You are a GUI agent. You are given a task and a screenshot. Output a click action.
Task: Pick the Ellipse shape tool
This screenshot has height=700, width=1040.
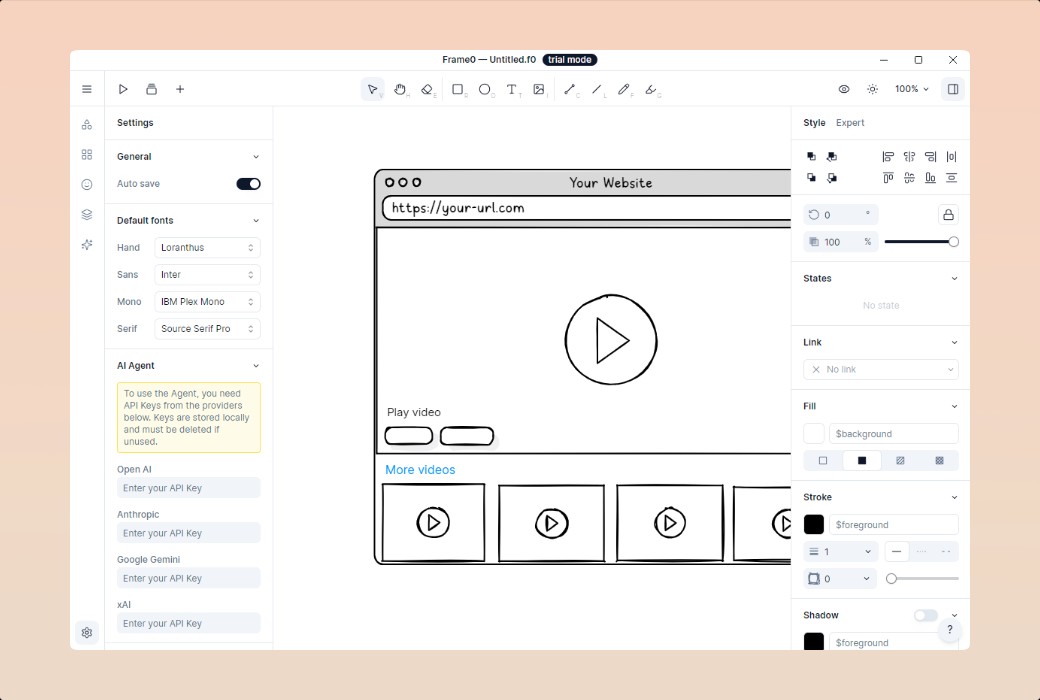click(484, 89)
